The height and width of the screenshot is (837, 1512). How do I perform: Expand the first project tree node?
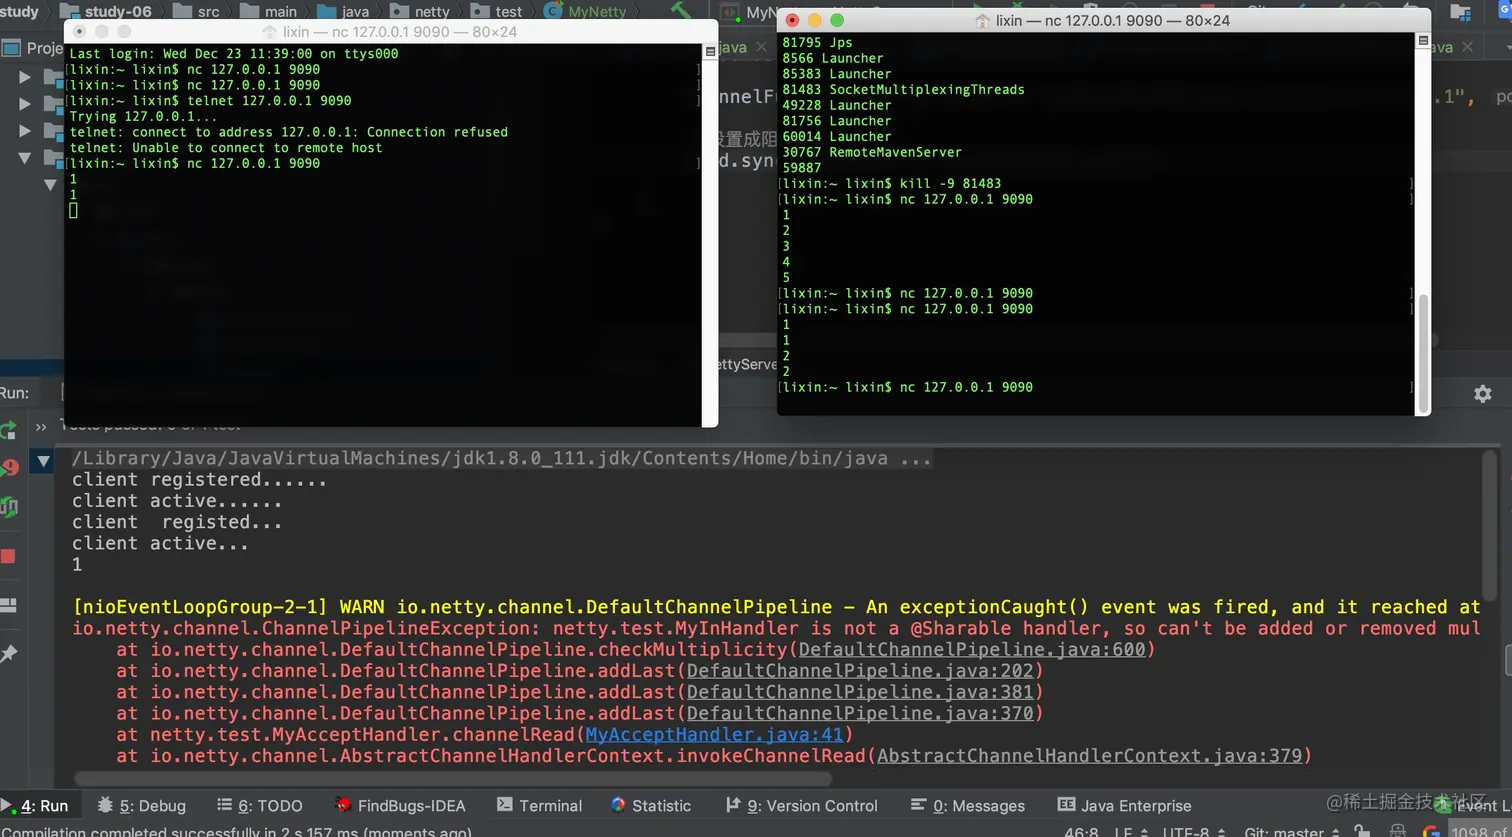coord(25,77)
